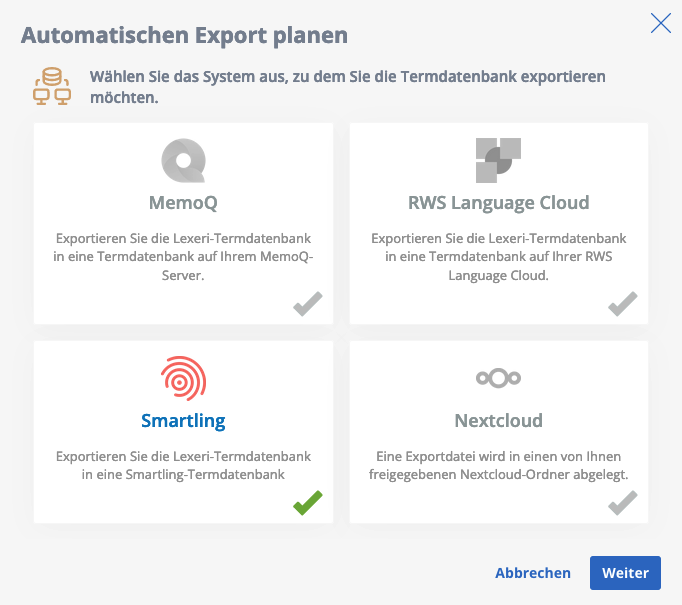Click the MemoQ logo icon
The height and width of the screenshot is (605, 682).
click(x=183, y=160)
